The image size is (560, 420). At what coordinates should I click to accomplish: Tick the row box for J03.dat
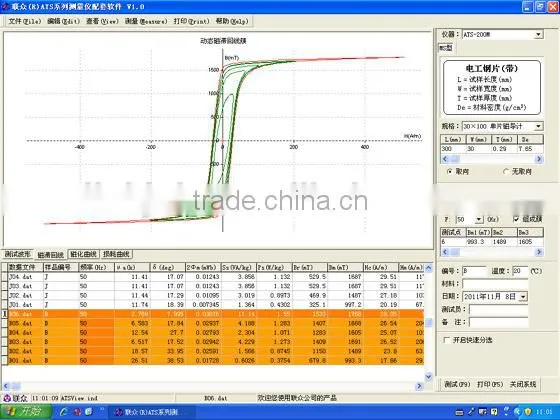[x=4, y=286]
